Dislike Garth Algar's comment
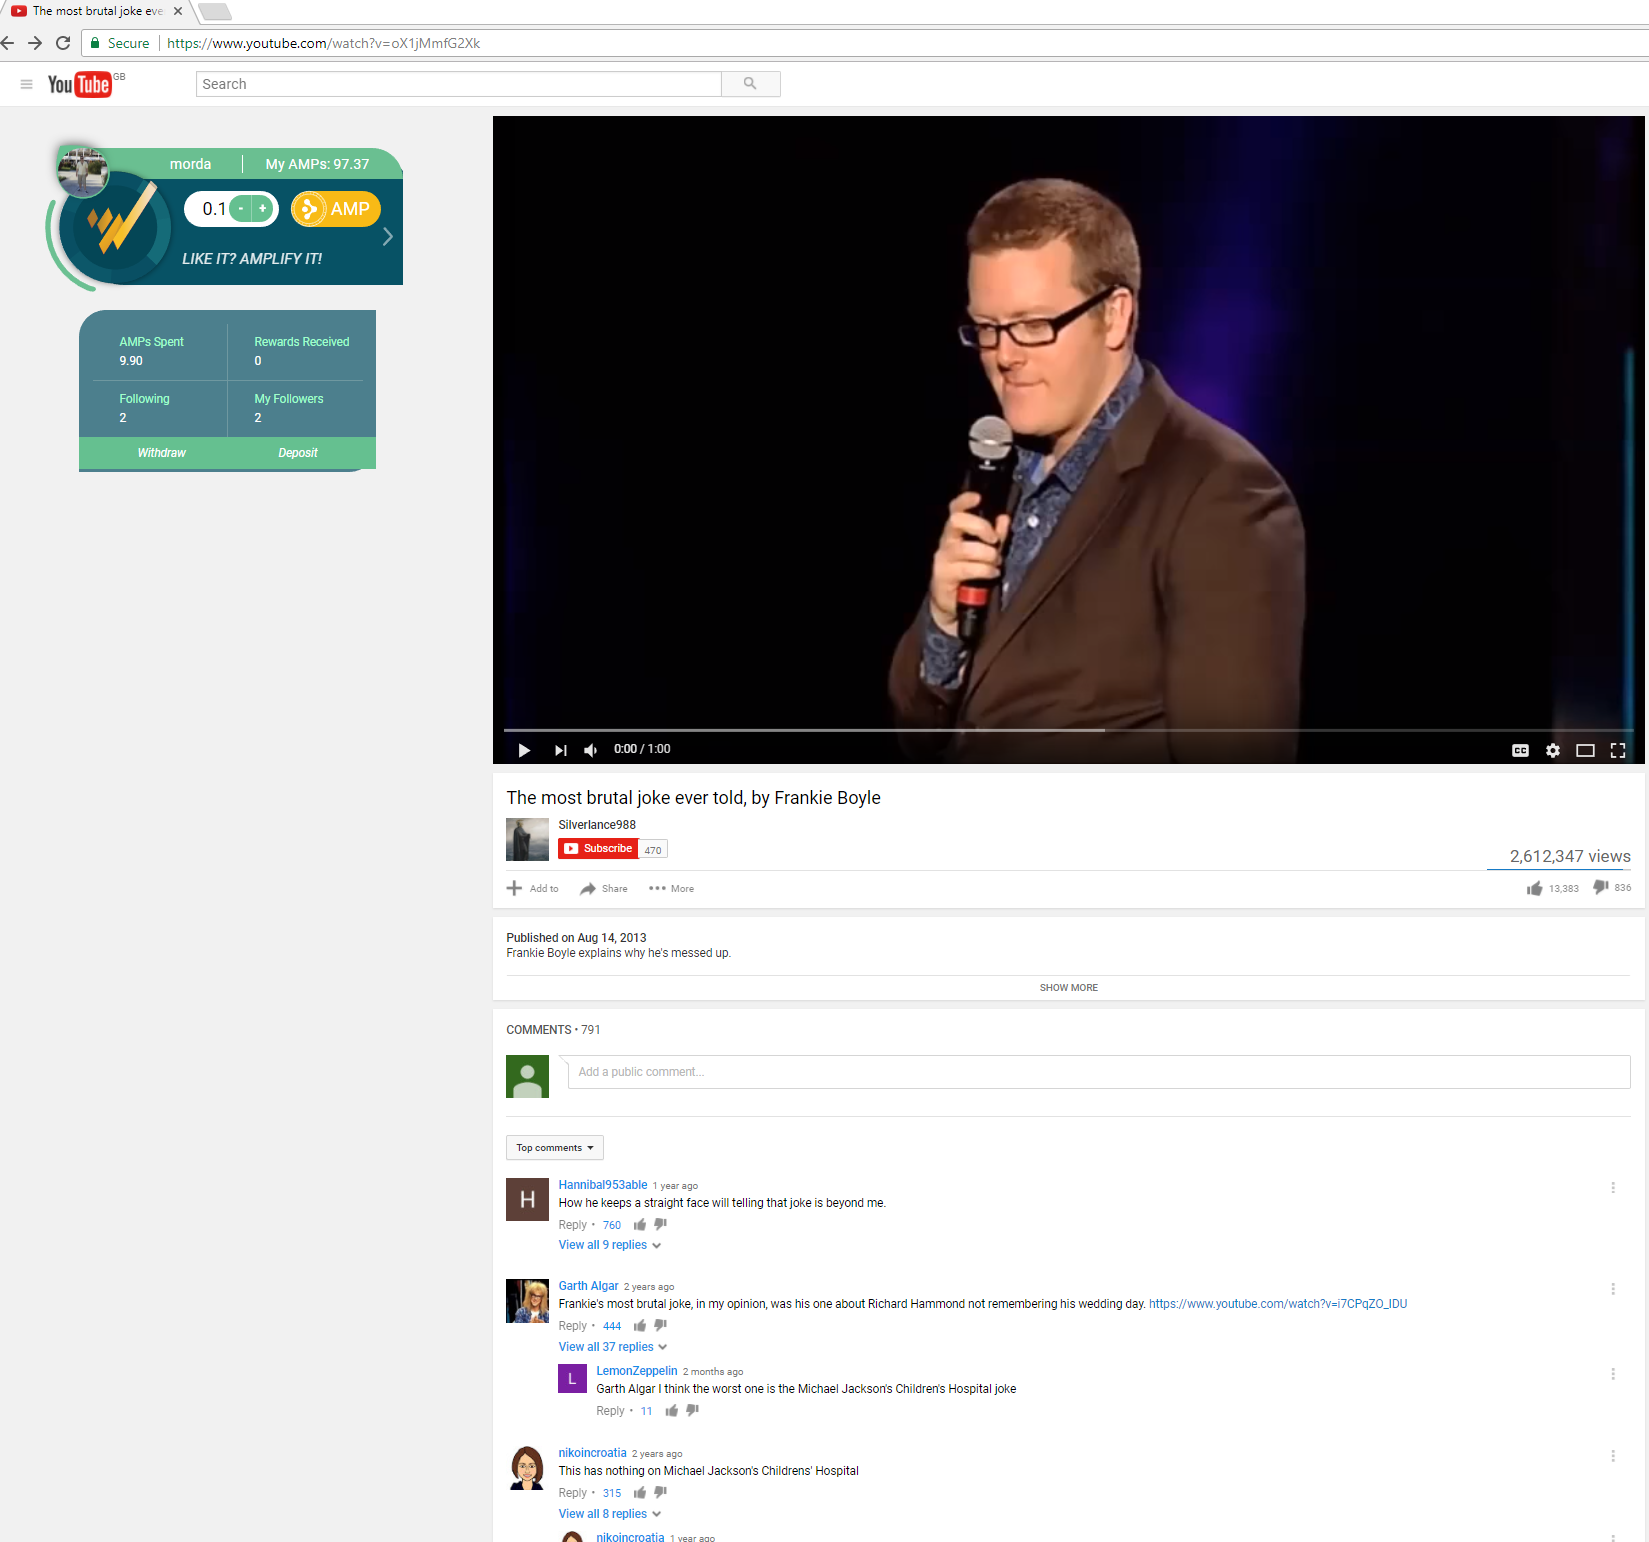This screenshot has width=1649, height=1542. click(x=661, y=1326)
